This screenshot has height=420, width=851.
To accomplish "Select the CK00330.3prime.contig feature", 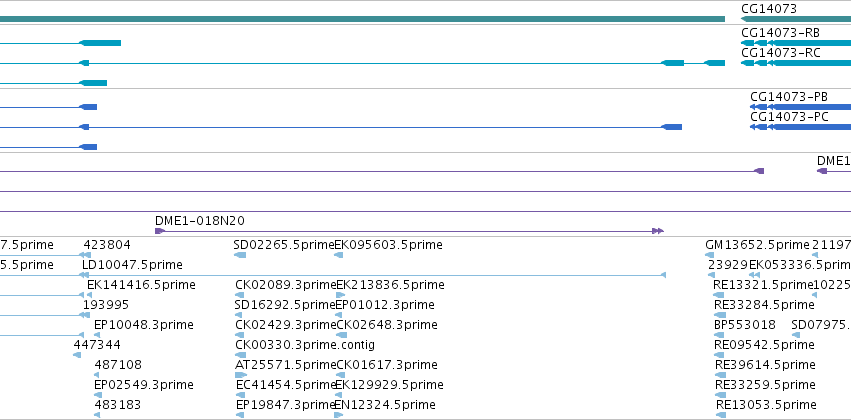I will click(240, 355).
